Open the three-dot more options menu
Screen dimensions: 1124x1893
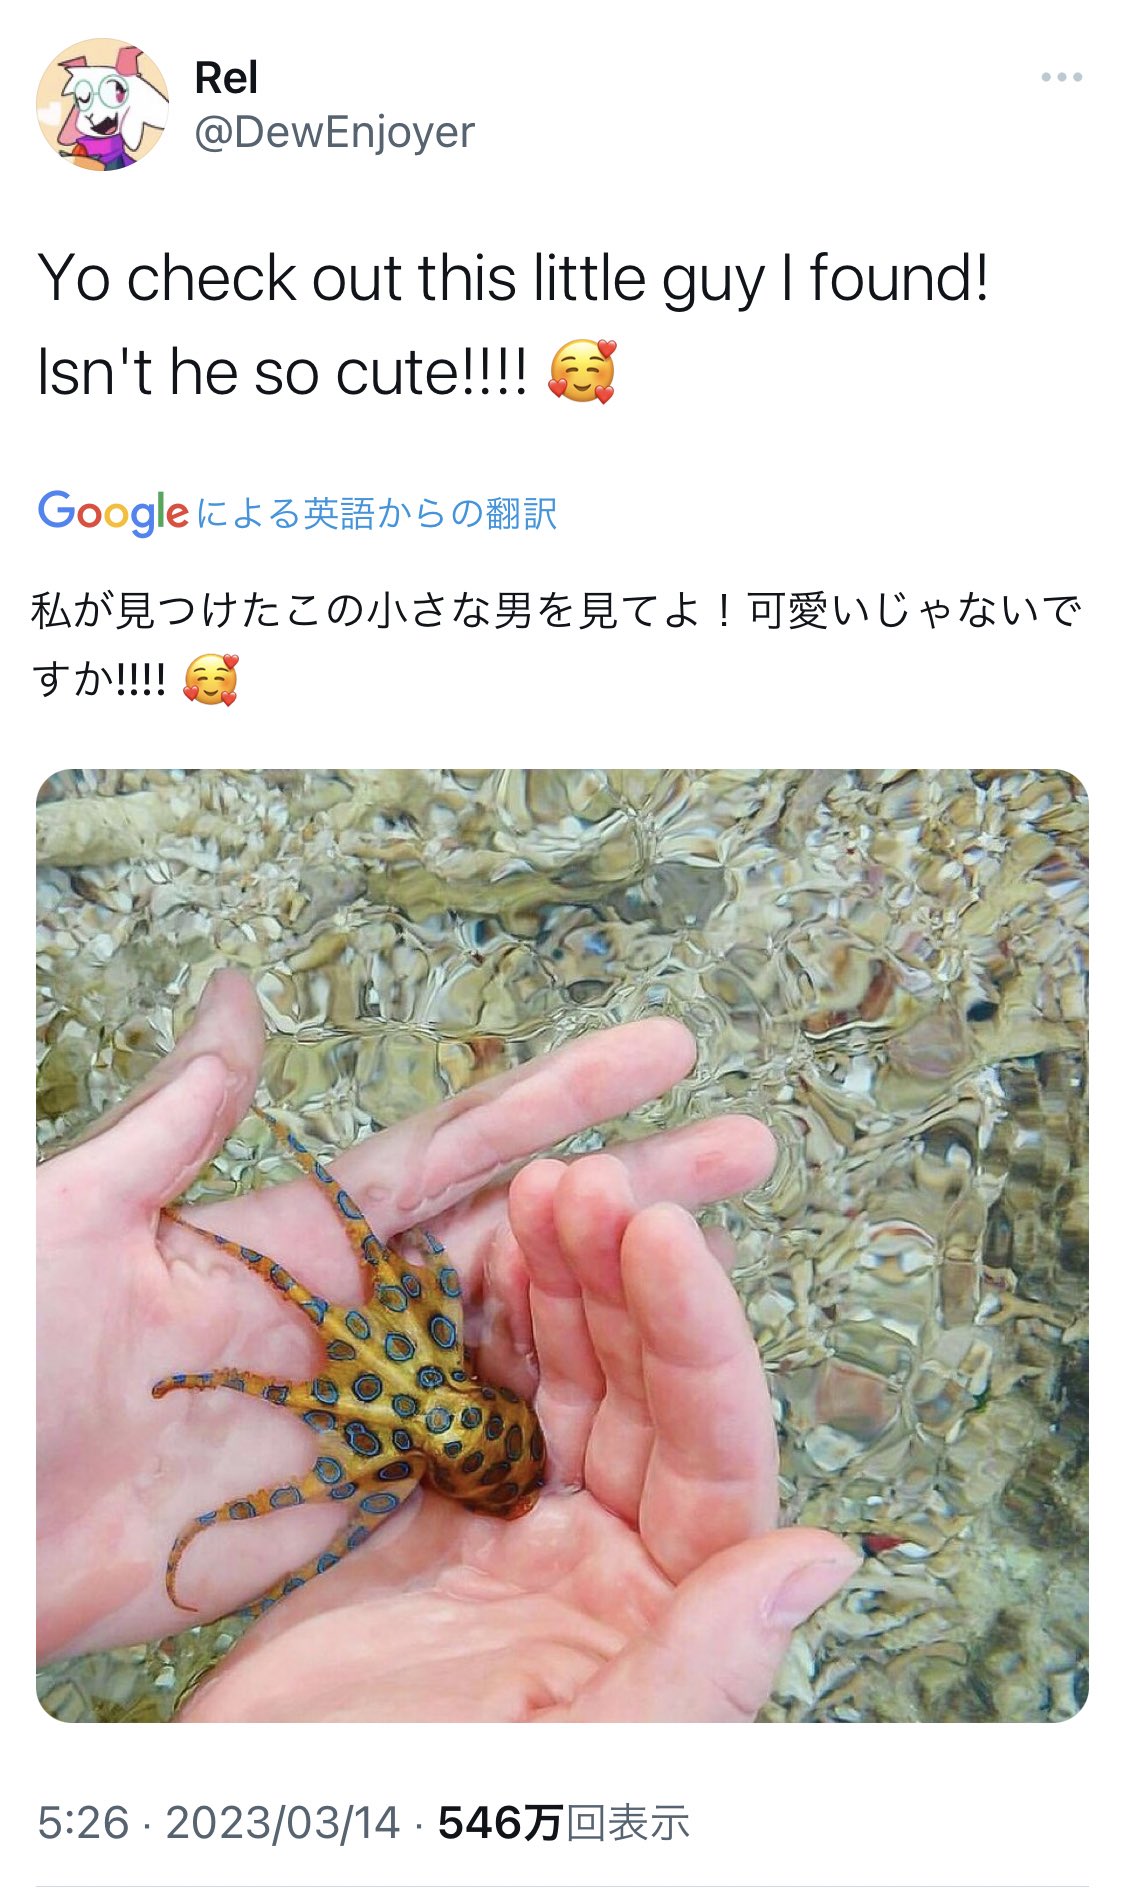(x=1061, y=77)
